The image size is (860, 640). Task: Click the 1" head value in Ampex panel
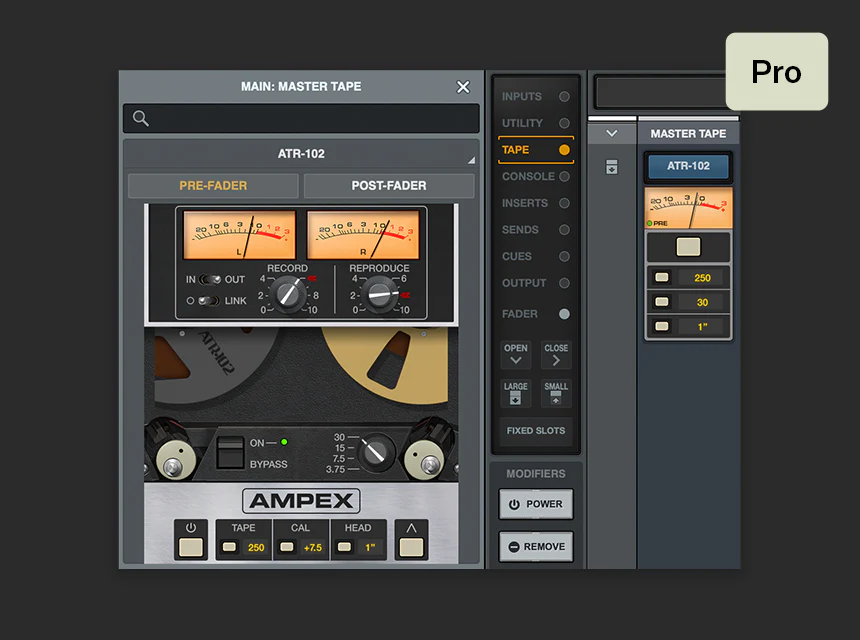point(370,547)
